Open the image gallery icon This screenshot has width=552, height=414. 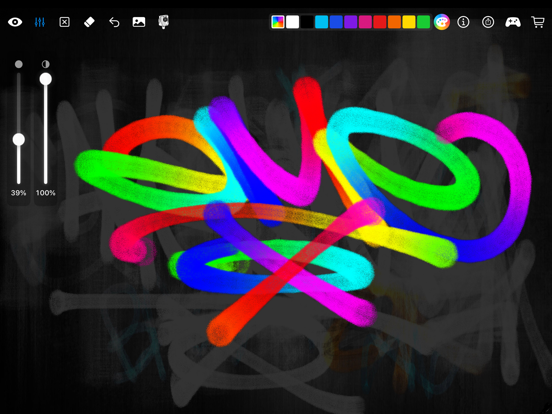tap(139, 22)
